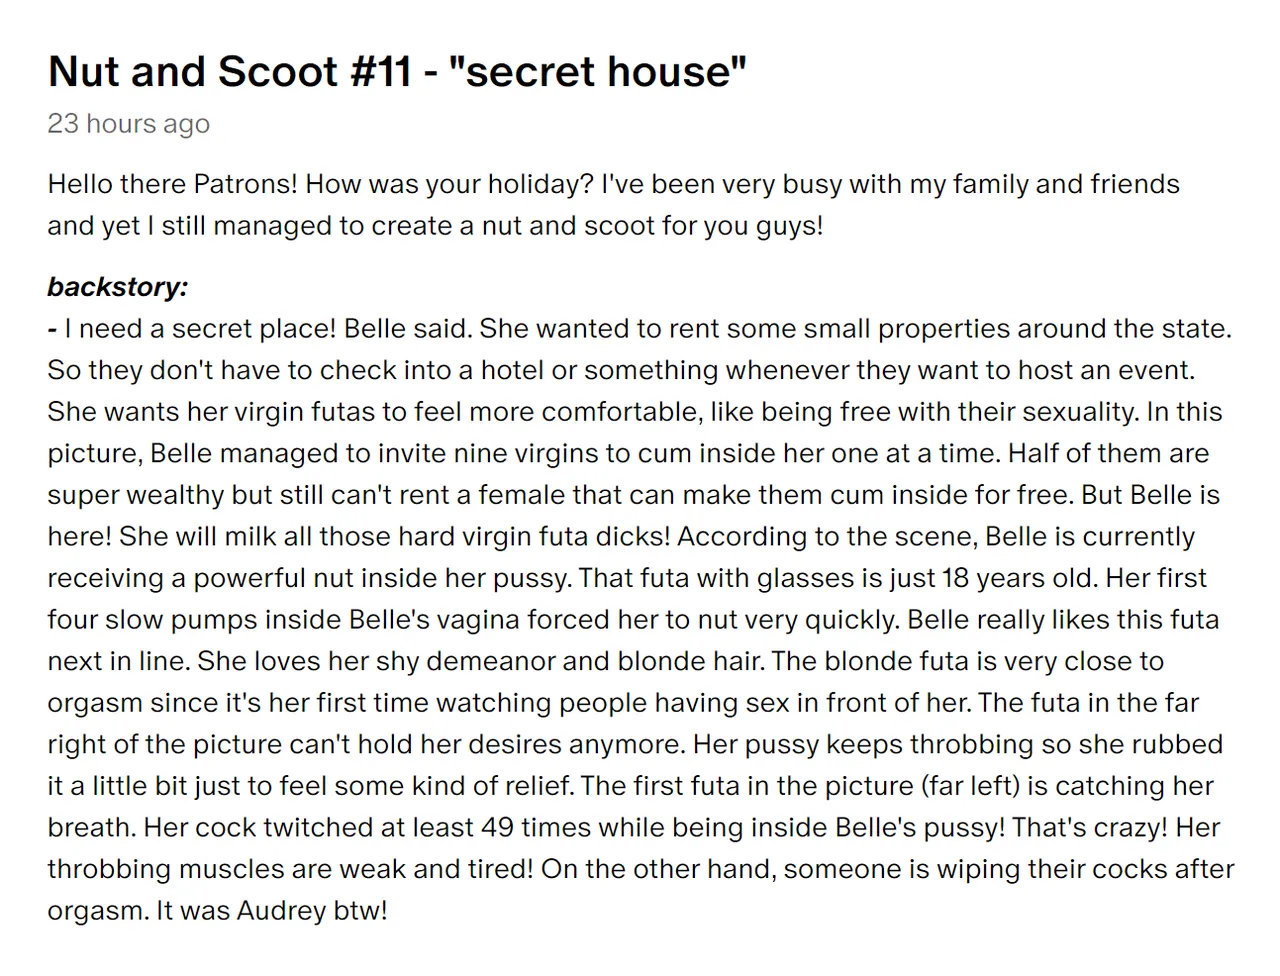This screenshot has height=976, width=1280.
Task: Click the phrase 'family and friends'
Action: click(1066, 184)
